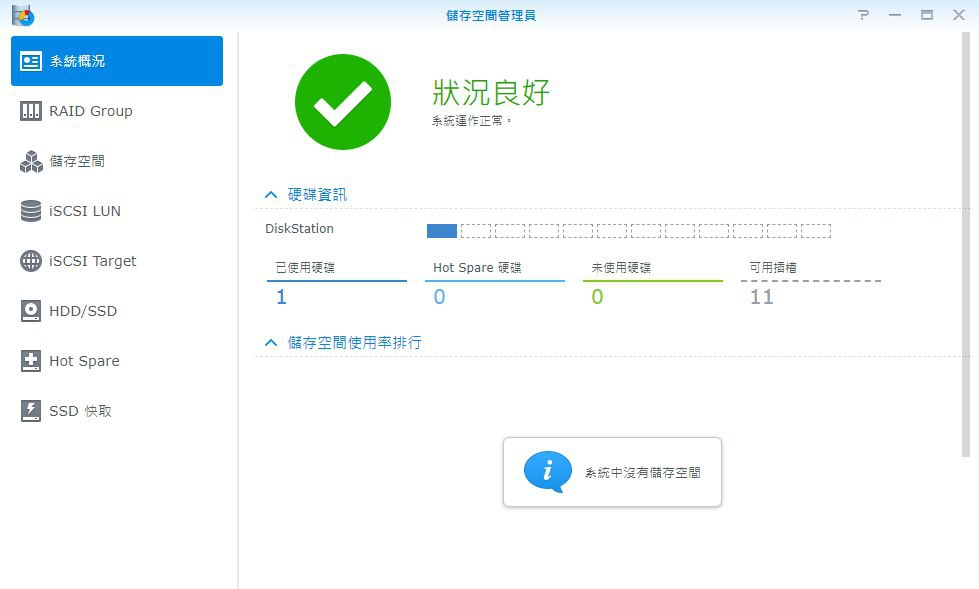Click the SSD 快取 lightning icon
979x589 pixels.
click(31, 411)
